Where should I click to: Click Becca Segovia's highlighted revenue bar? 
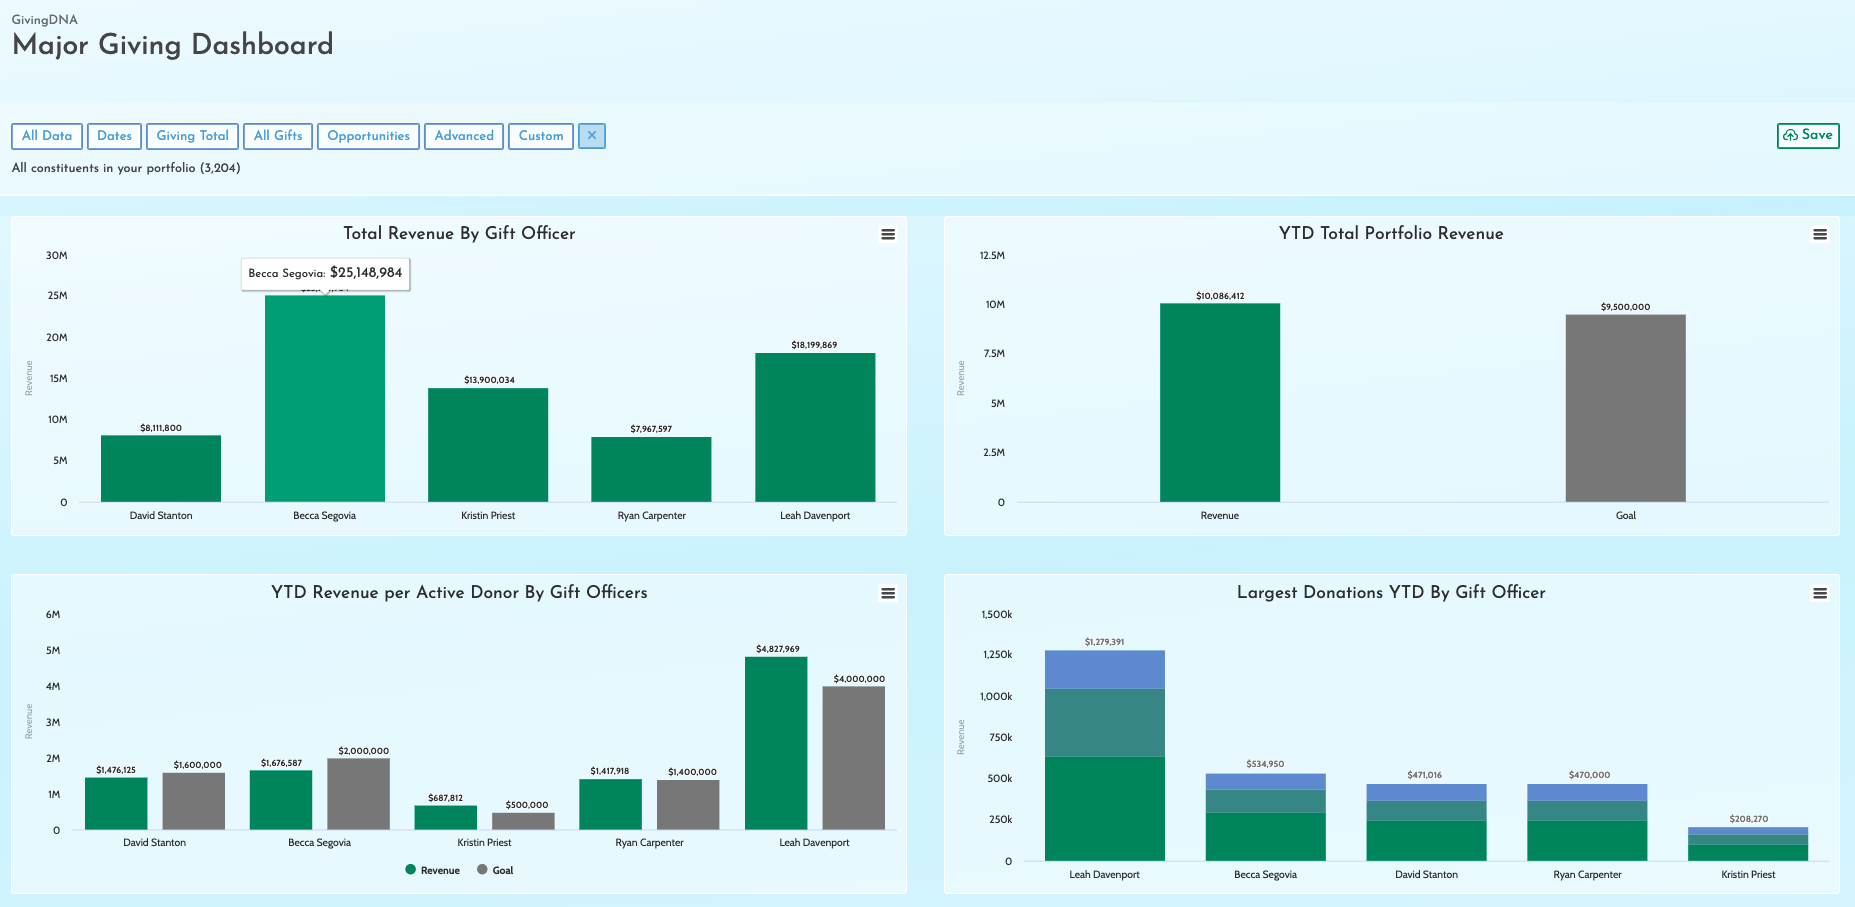click(x=325, y=398)
